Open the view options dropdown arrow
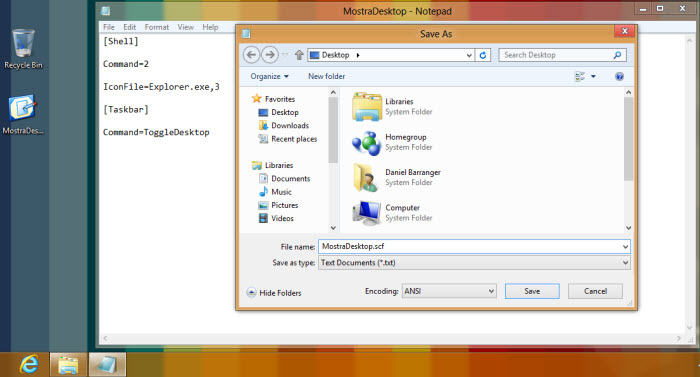 (x=593, y=76)
